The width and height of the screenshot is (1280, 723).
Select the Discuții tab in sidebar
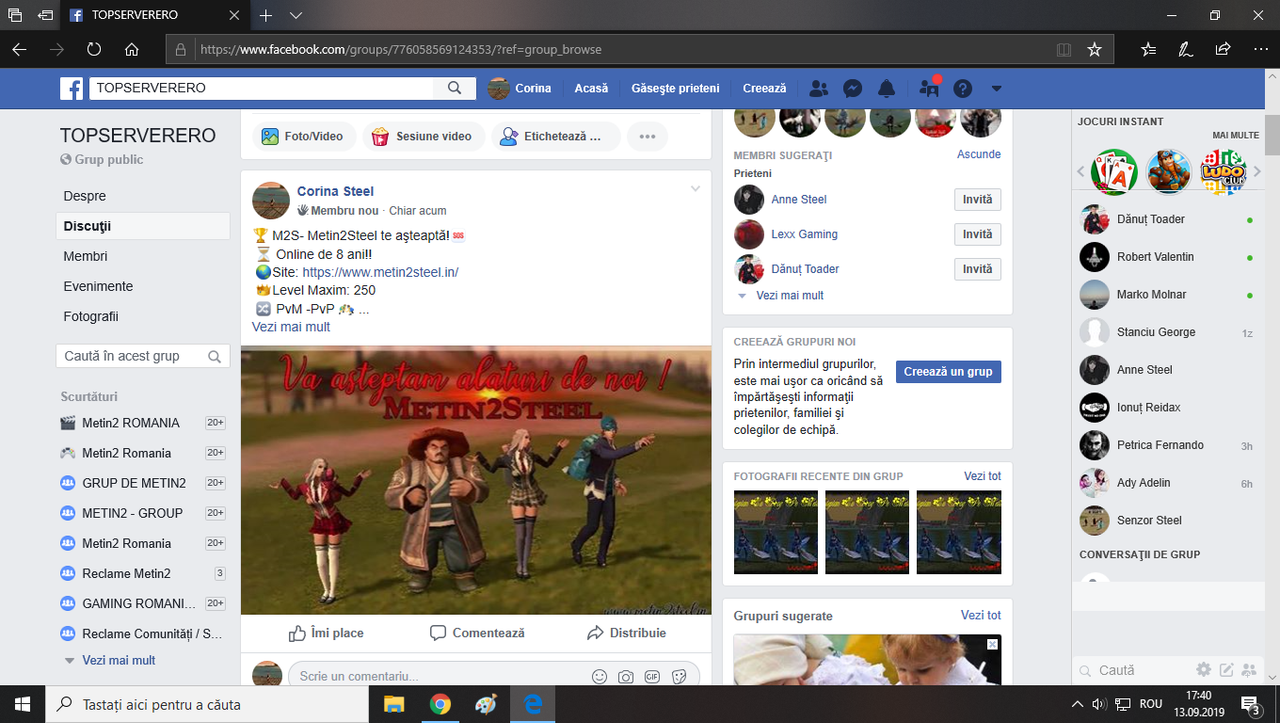pos(143,226)
